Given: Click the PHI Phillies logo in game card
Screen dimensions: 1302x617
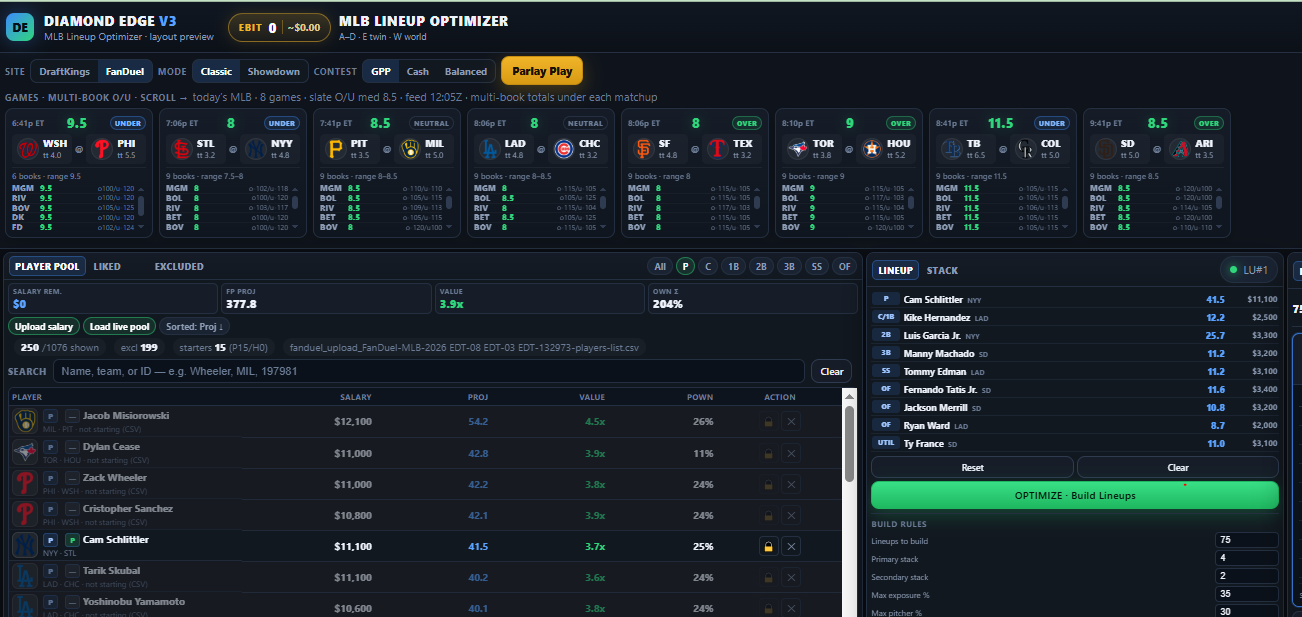Looking at the screenshot, I should (x=101, y=149).
